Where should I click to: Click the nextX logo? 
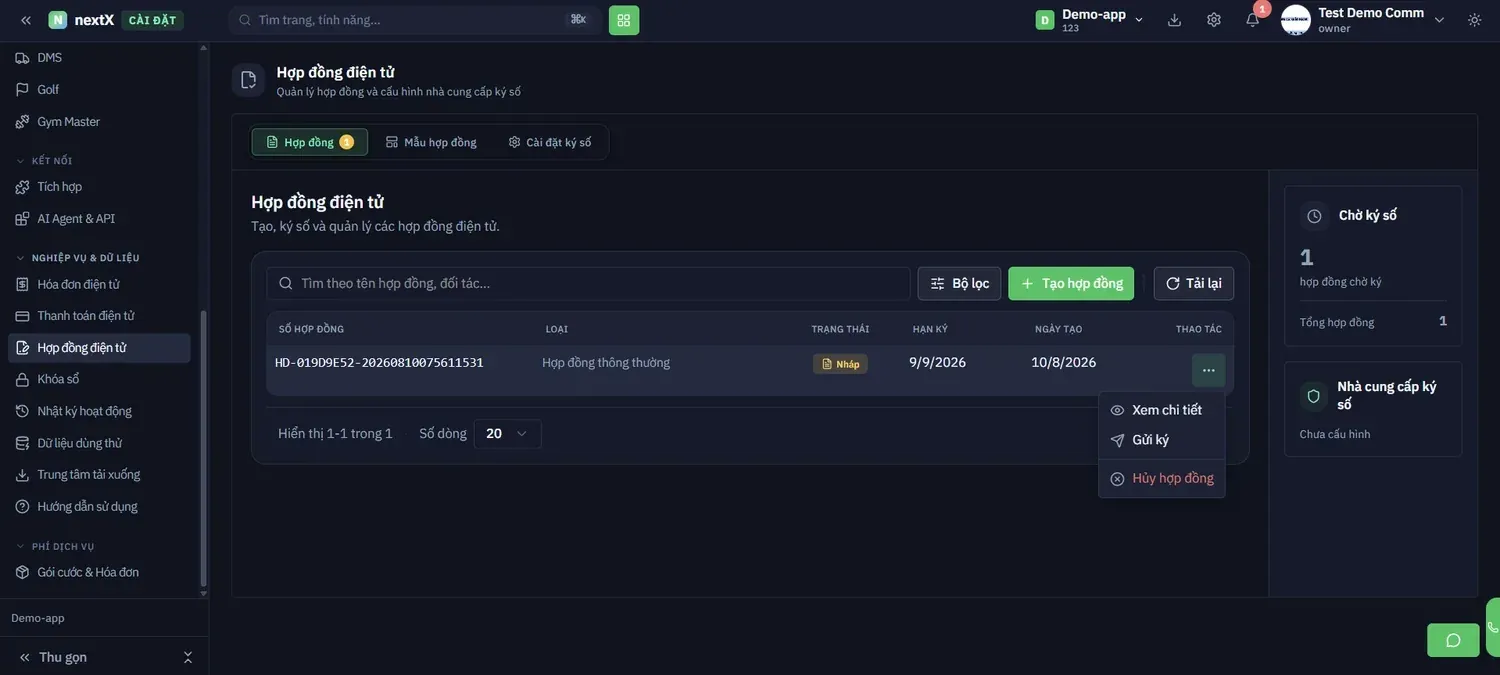[81, 20]
